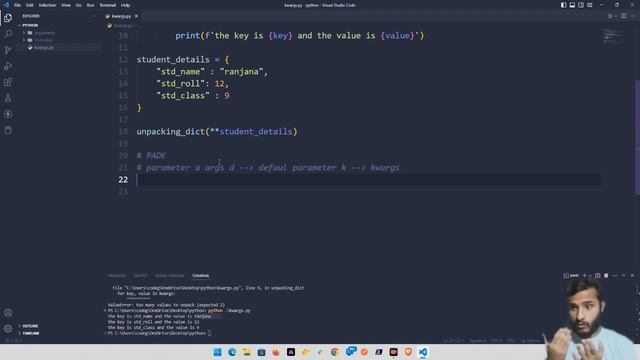Open the Help menu

tap(125, 5)
